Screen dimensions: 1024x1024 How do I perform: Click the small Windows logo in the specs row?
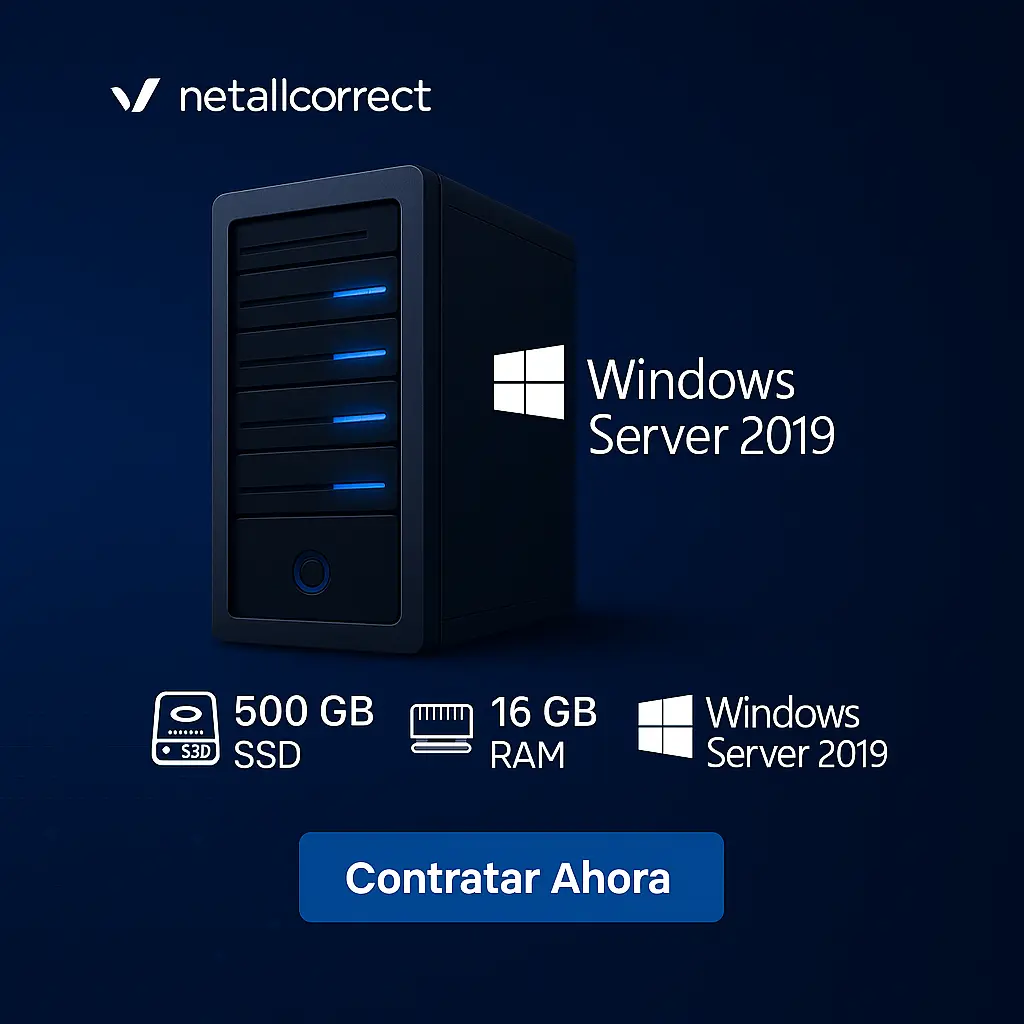(665, 726)
